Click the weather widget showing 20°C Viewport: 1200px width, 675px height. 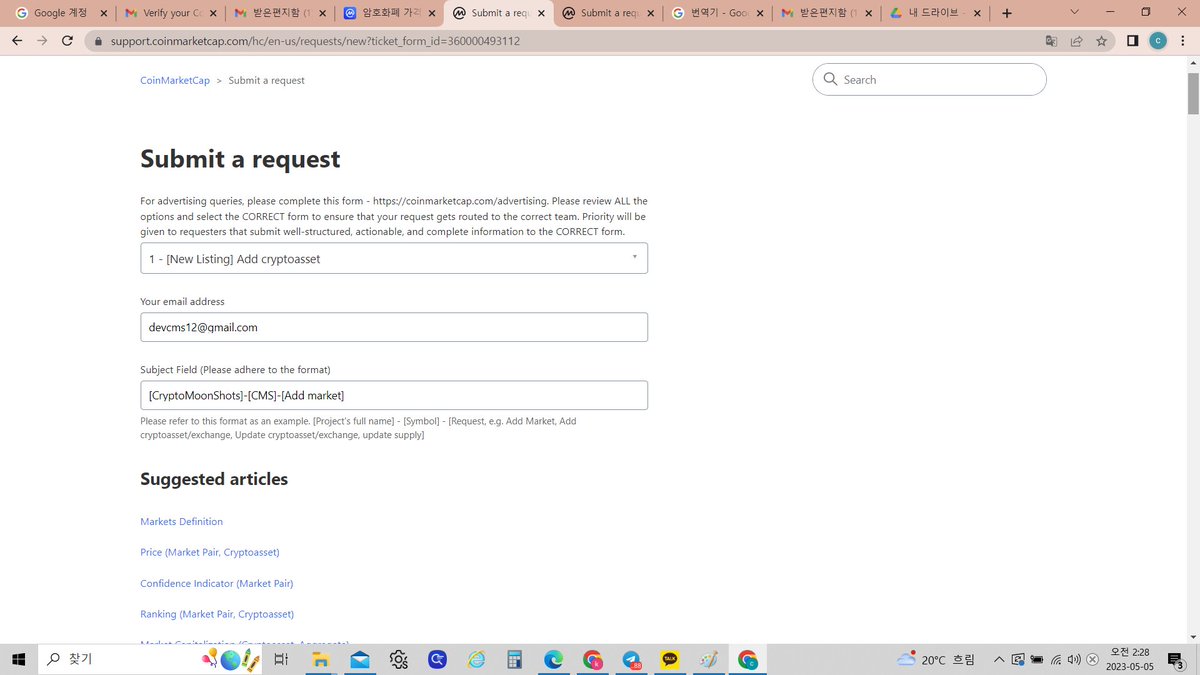(936, 660)
